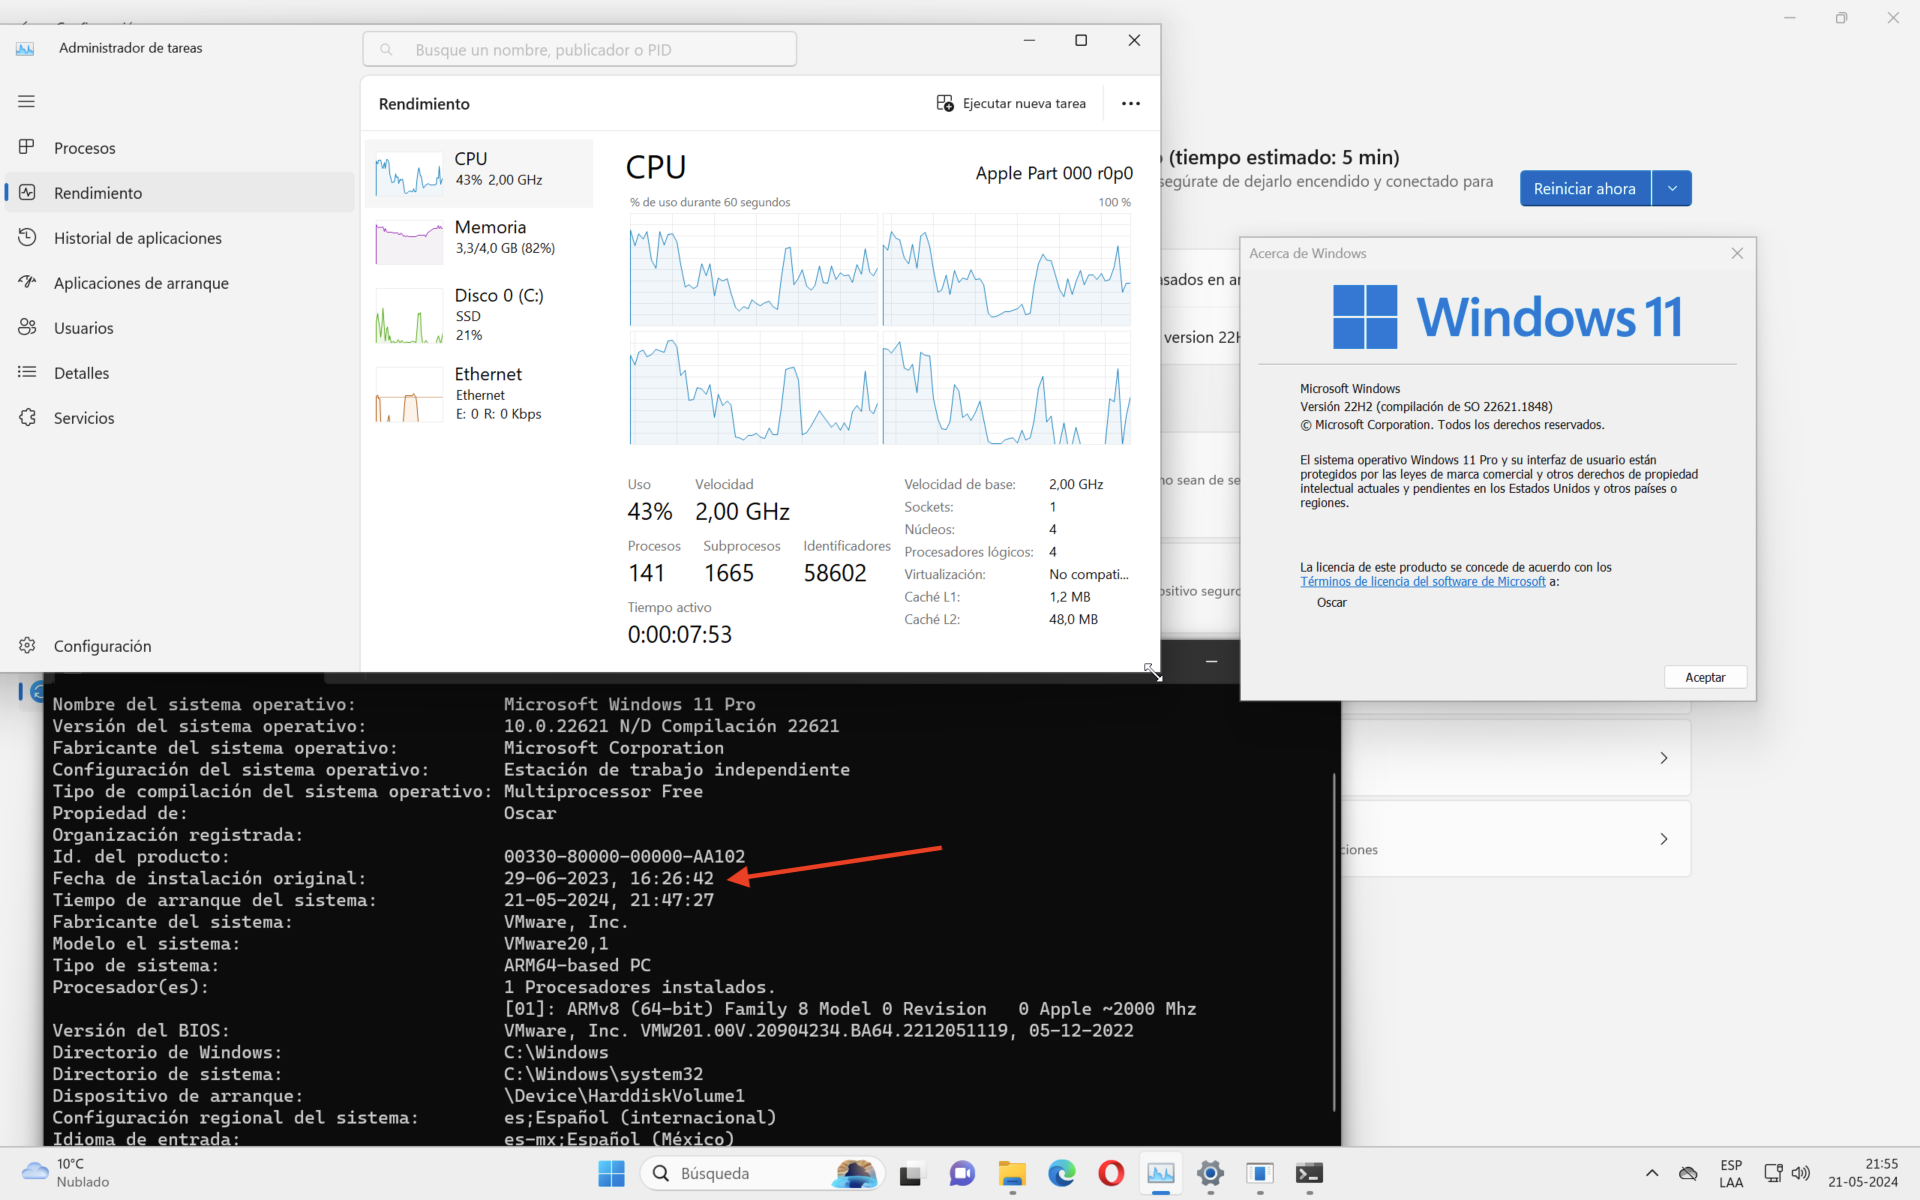
Task: Open Términos de licencia del software link
Action: pyautogui.click(x=1422, y=582)
